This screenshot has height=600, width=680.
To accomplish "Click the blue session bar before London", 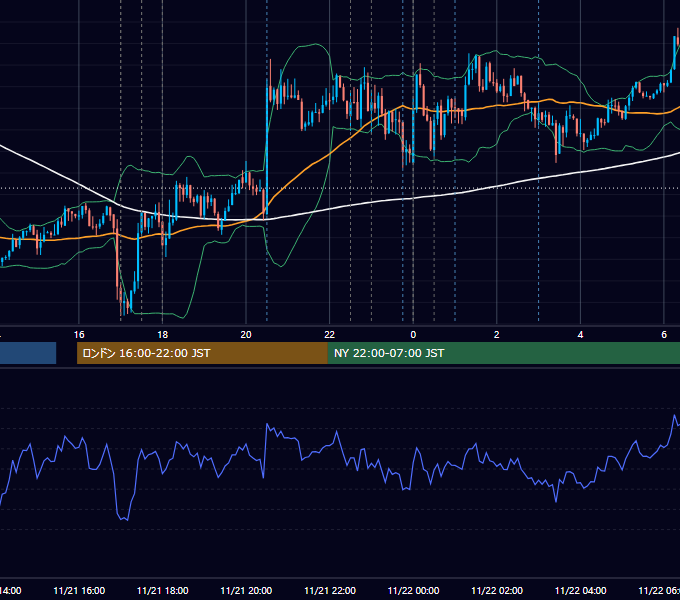I will tap(28, 353).
